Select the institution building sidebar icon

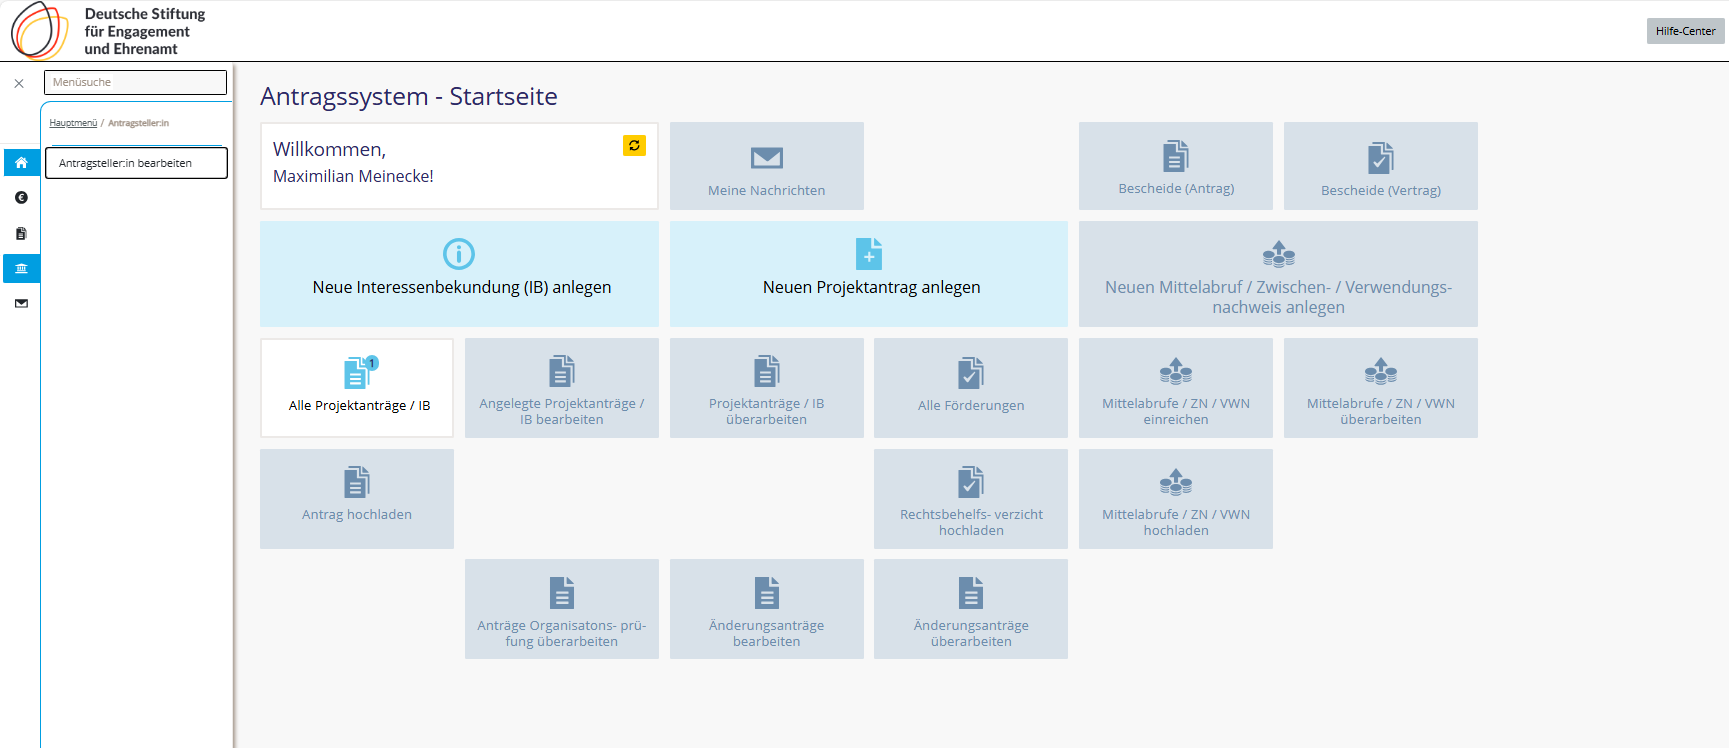click(x=21, y=268)
